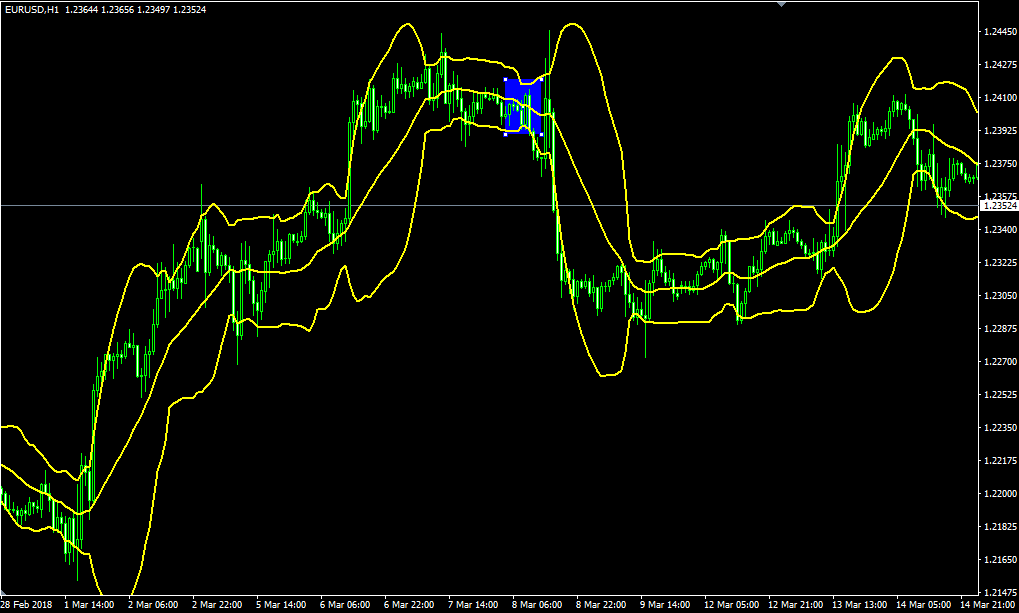1019x613 pixels.
Task: Click the 5 Mar 14:00 time label
Action: pyautogui.click(x=281, y=605)
